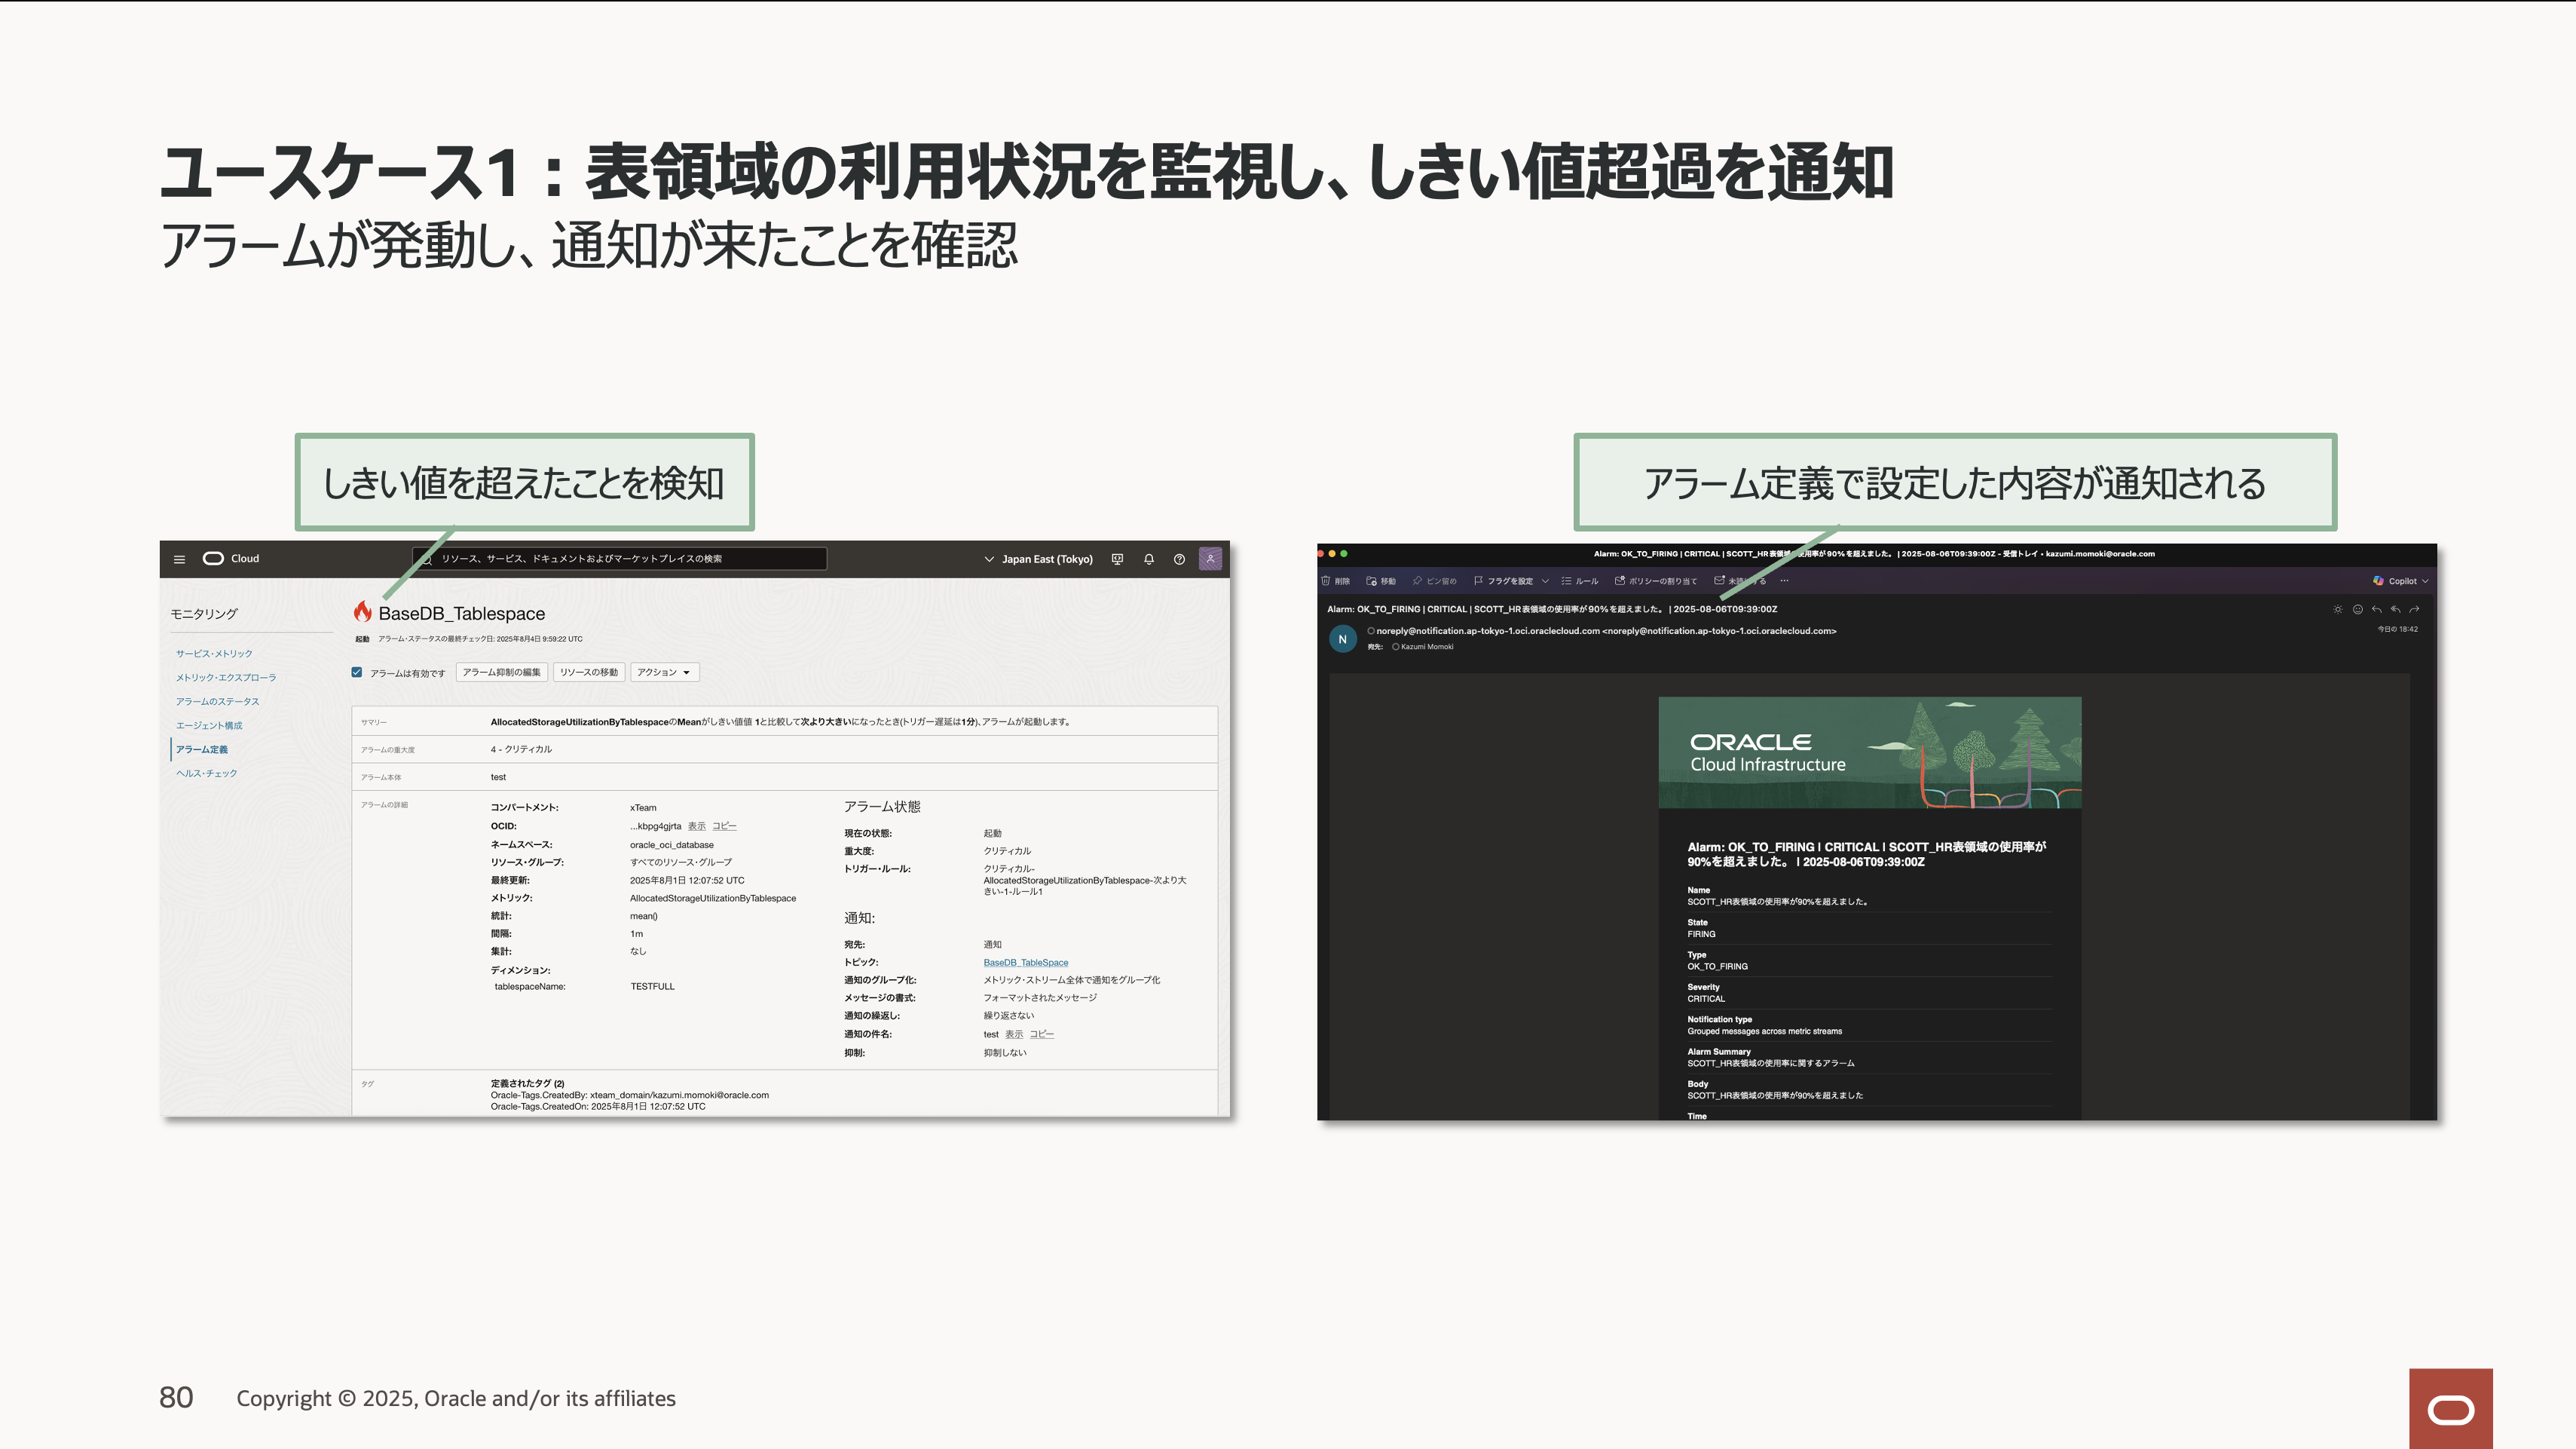The width and height of the screenshot is (2576, 1449).
Task: Expand the フラグを設定 dropdown arrow
Action: tap(1545, 581)
